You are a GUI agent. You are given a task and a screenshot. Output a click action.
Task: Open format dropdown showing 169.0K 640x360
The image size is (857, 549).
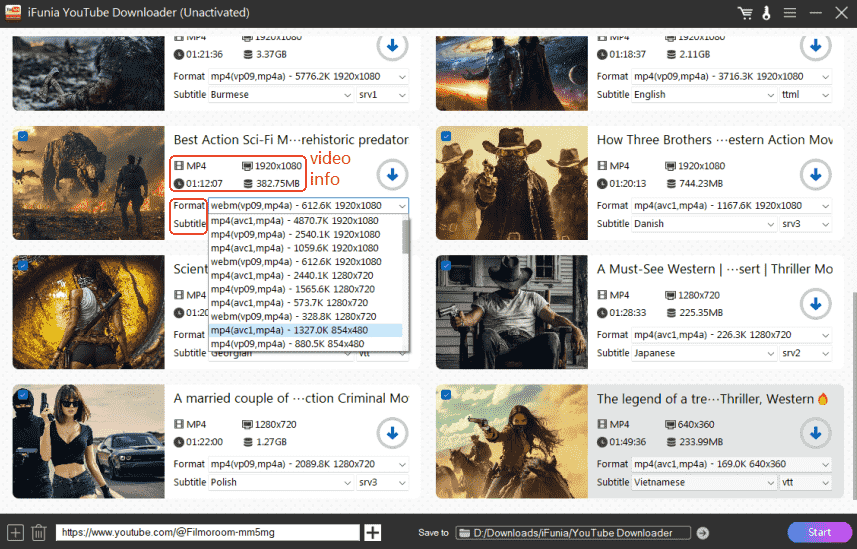tap(730, 464)
